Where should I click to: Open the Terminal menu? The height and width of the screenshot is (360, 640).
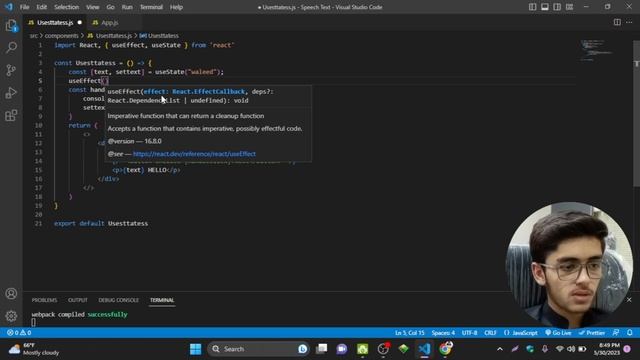(151, 7)
